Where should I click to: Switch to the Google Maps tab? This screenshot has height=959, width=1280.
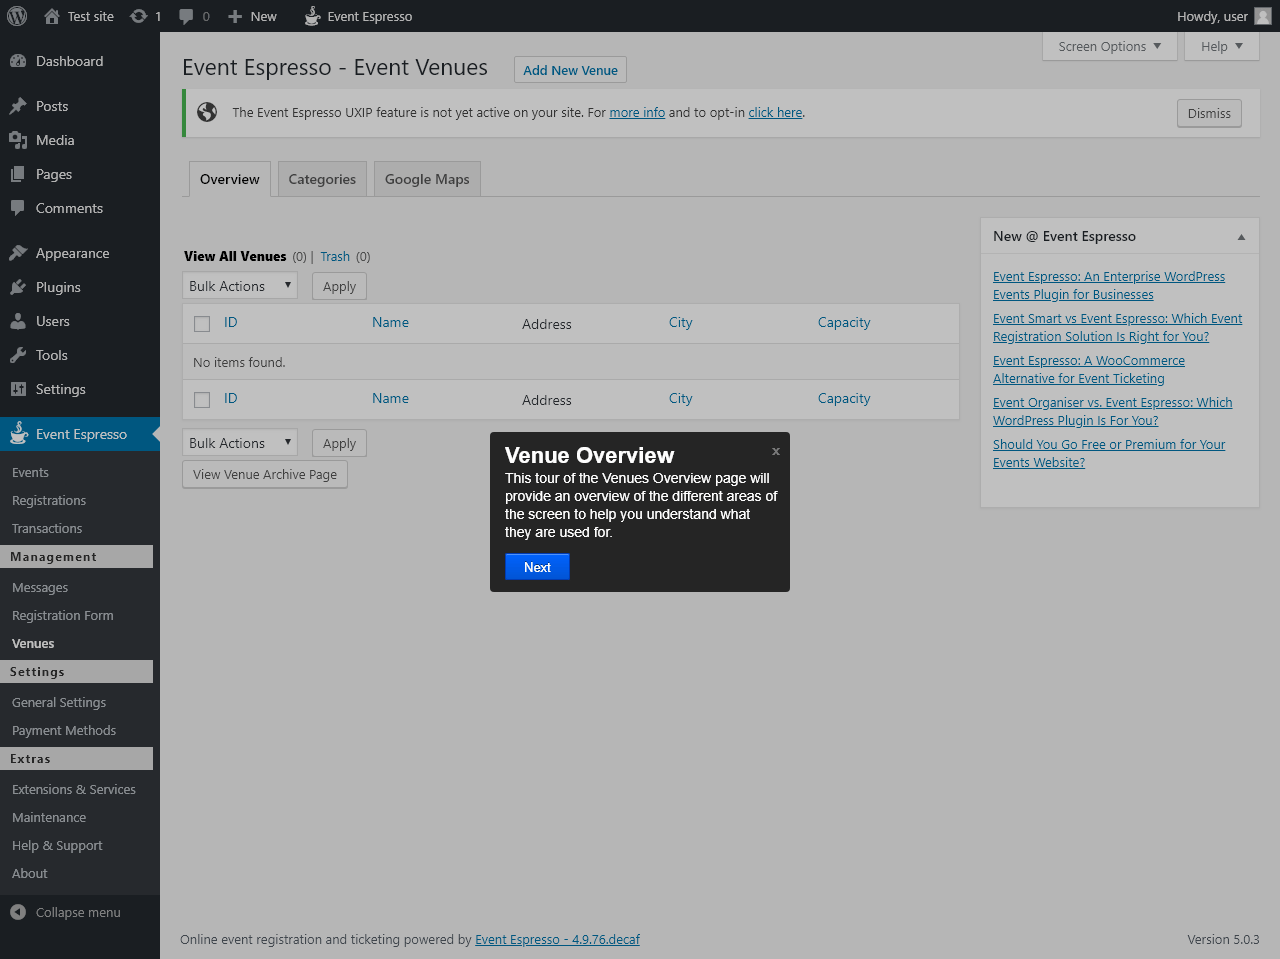(x=427, y=179)
